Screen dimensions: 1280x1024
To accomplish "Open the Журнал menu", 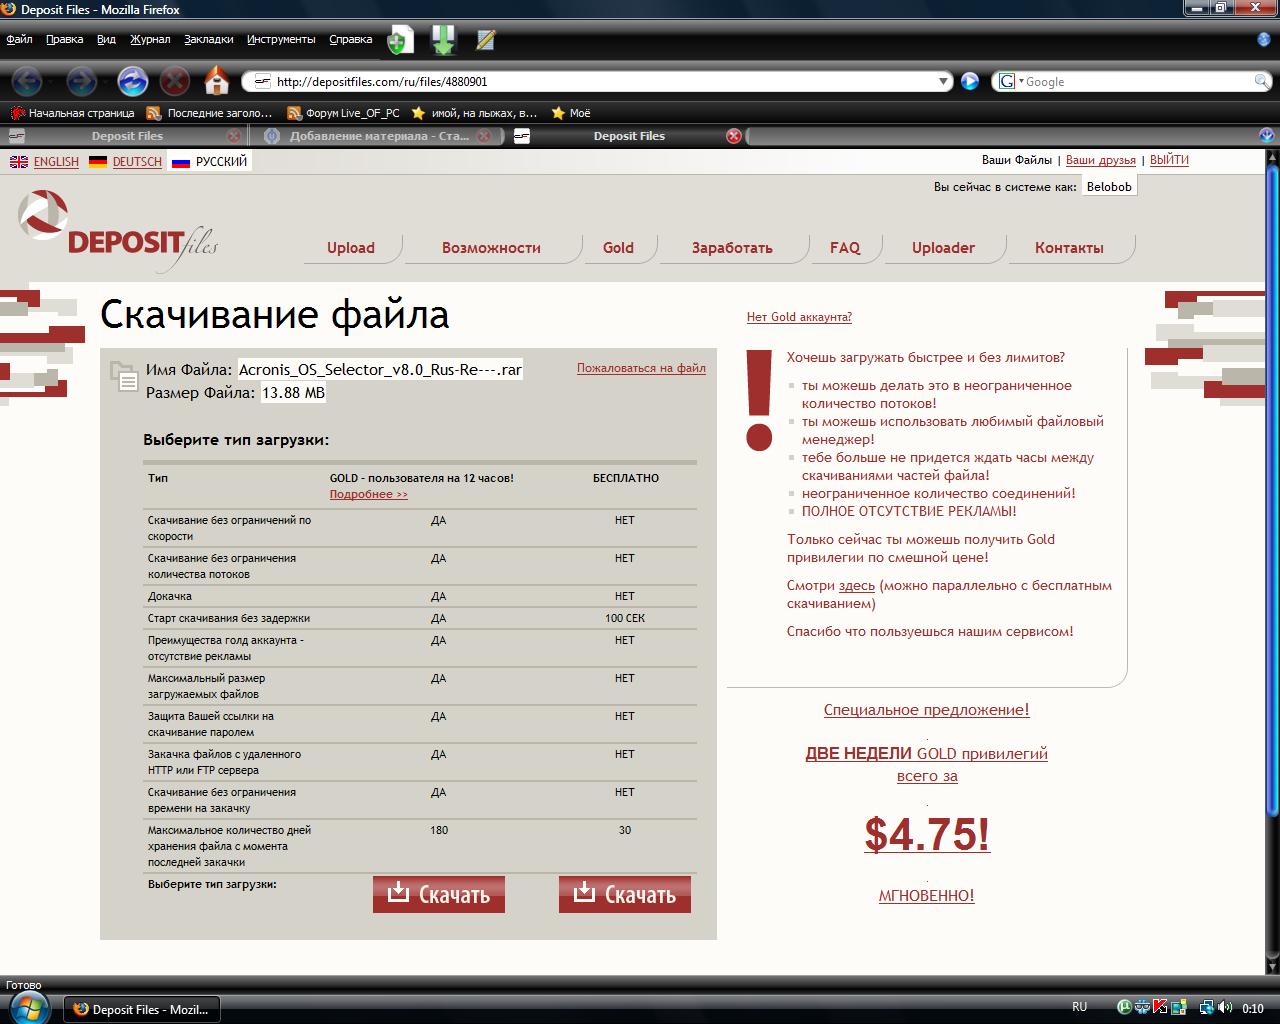I will 150,40.
